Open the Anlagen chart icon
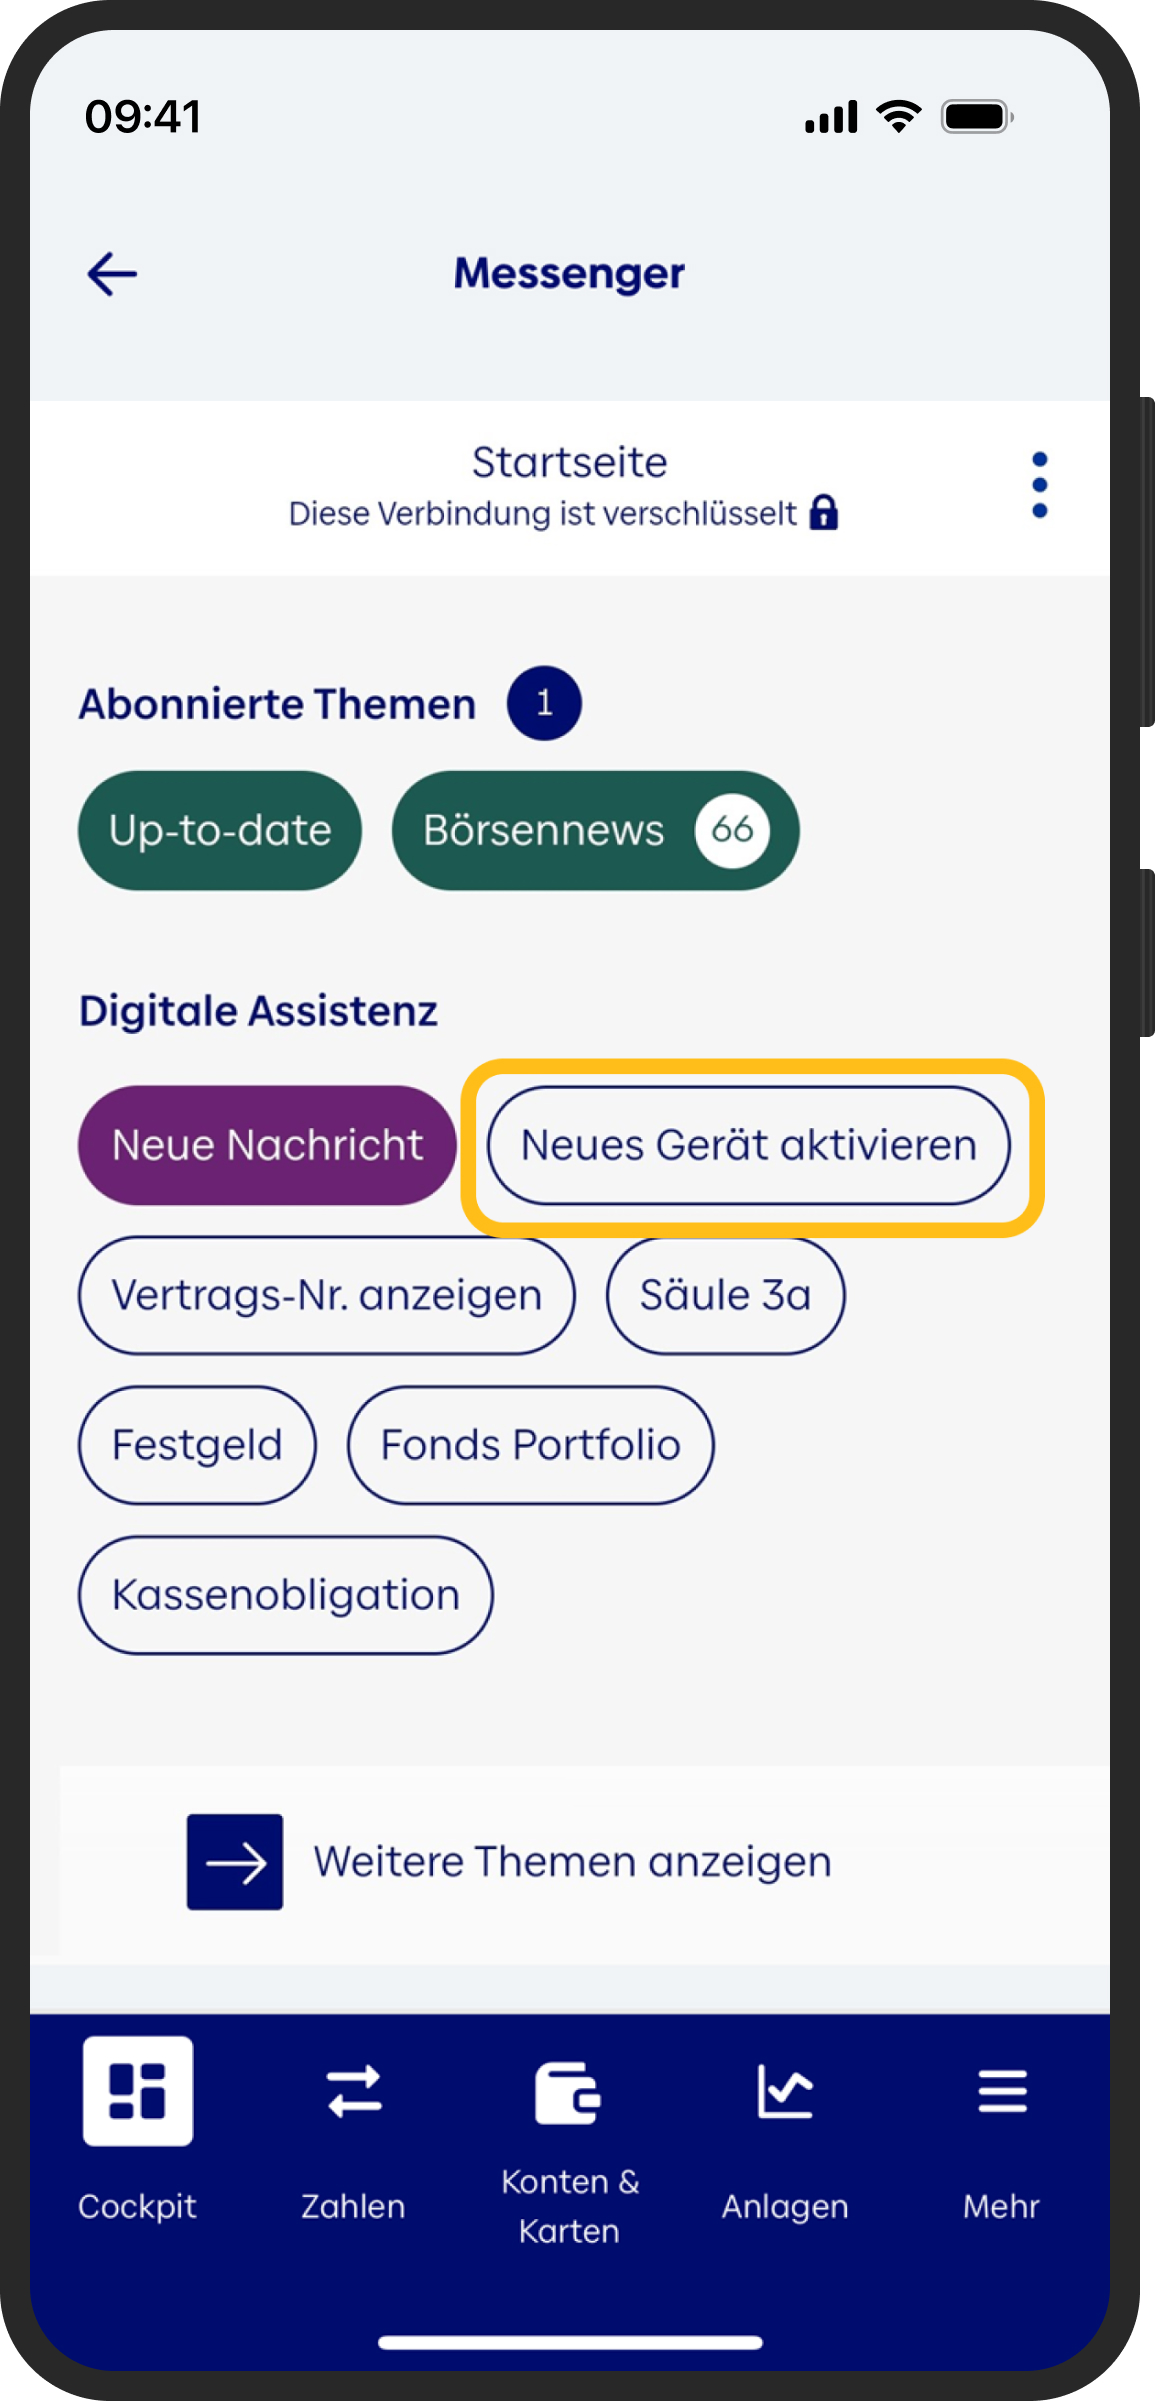This screenshot has width=1155, height=2401. click(x=785, y=2091)
